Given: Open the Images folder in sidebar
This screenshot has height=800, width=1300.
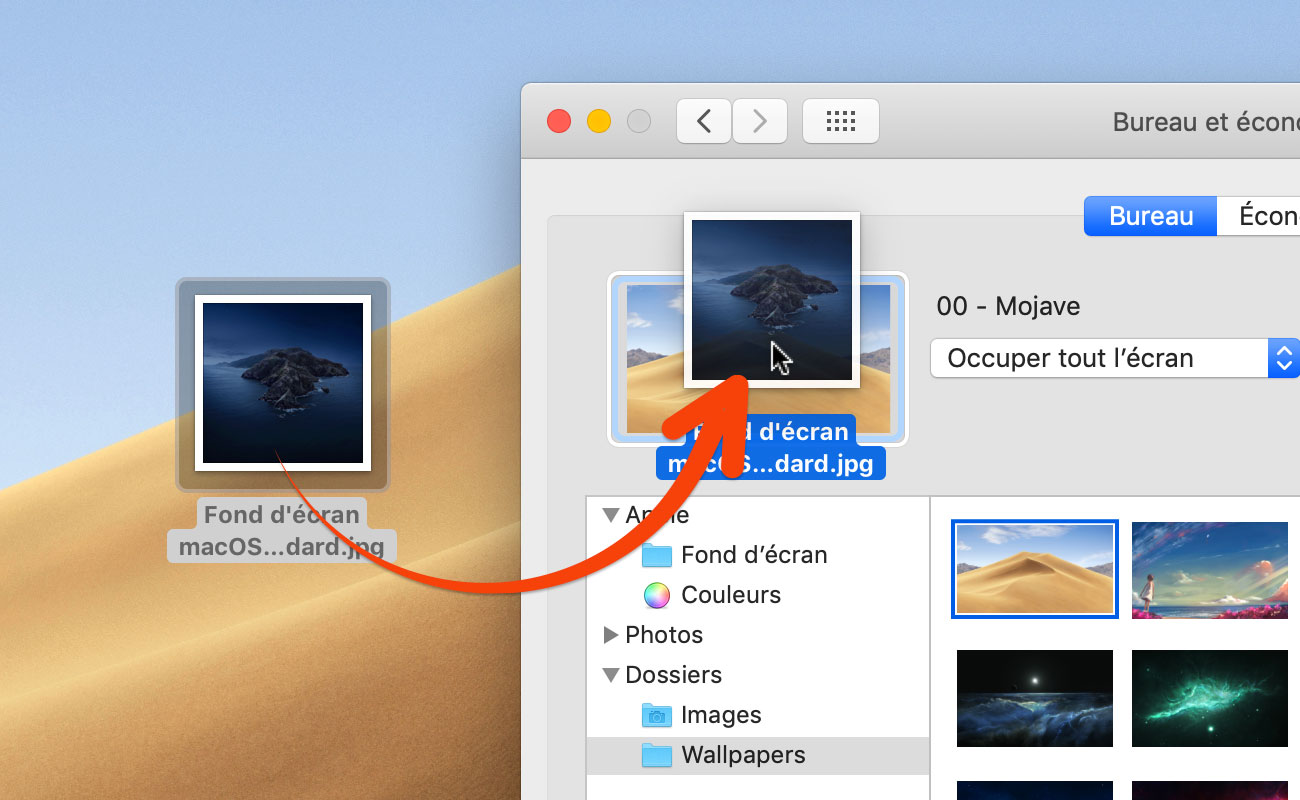Looking at the screenshot, I should point(720,715).
